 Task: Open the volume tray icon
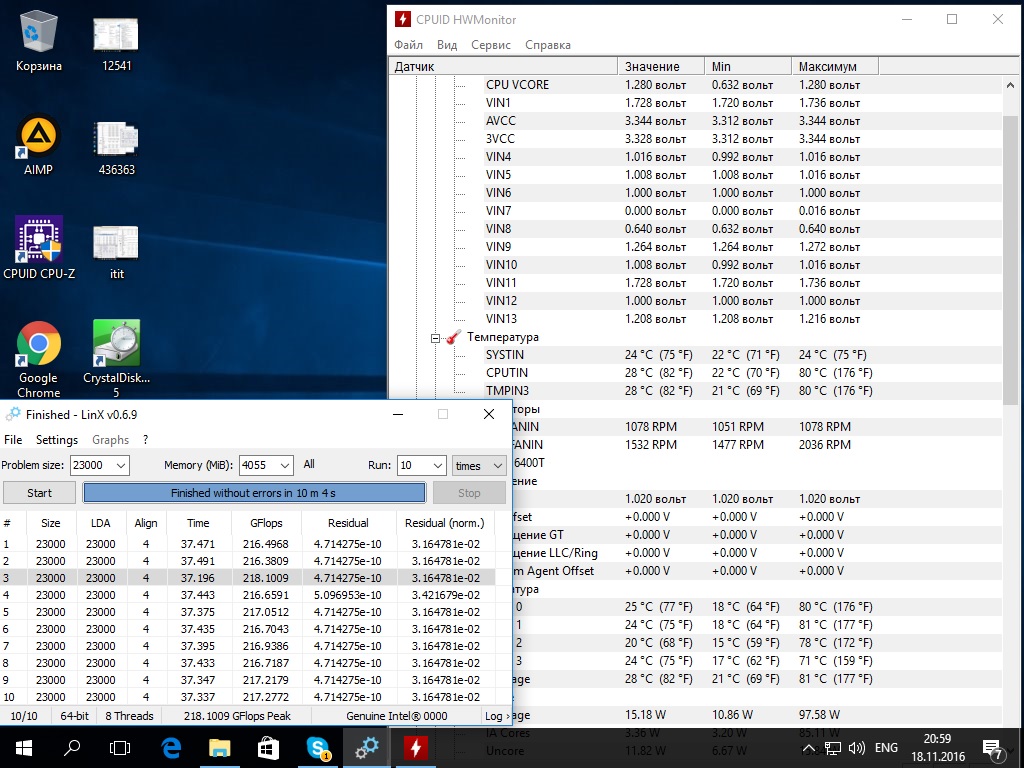(856, 748)
